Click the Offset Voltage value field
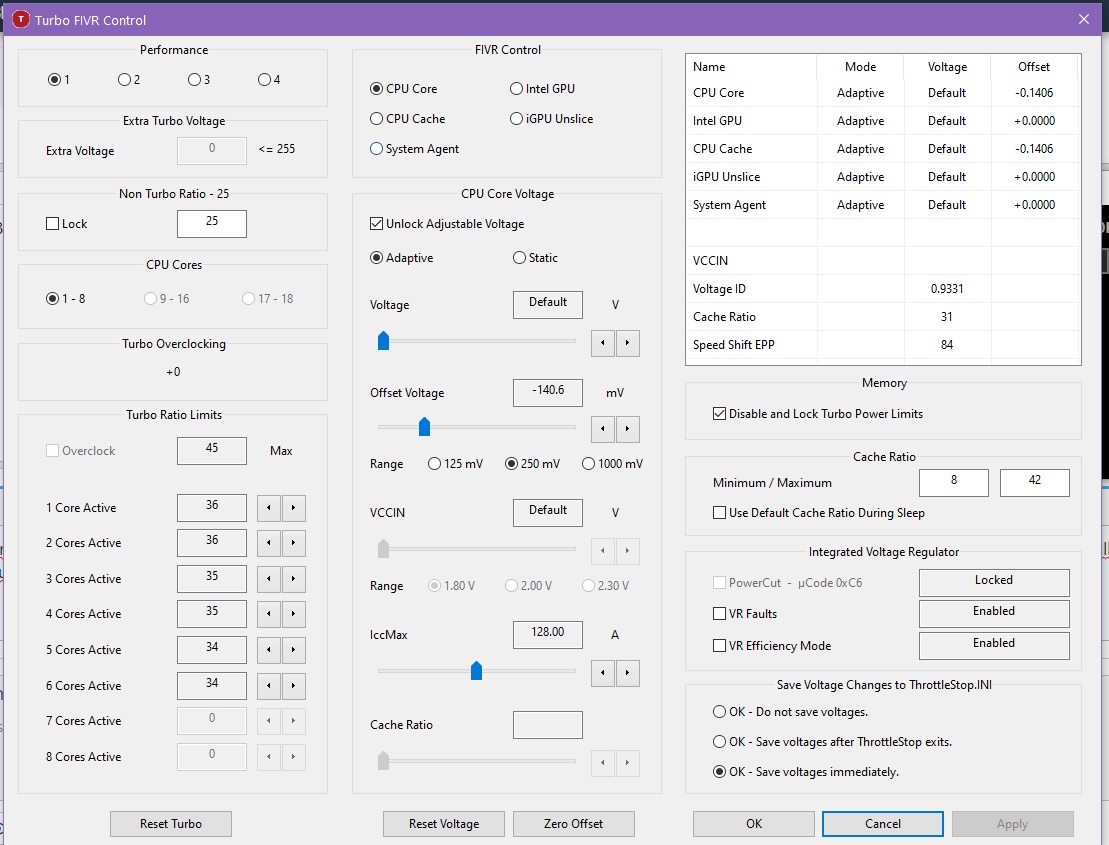The height and width of the screenshot is (845, 1109). tap(547, 392)
